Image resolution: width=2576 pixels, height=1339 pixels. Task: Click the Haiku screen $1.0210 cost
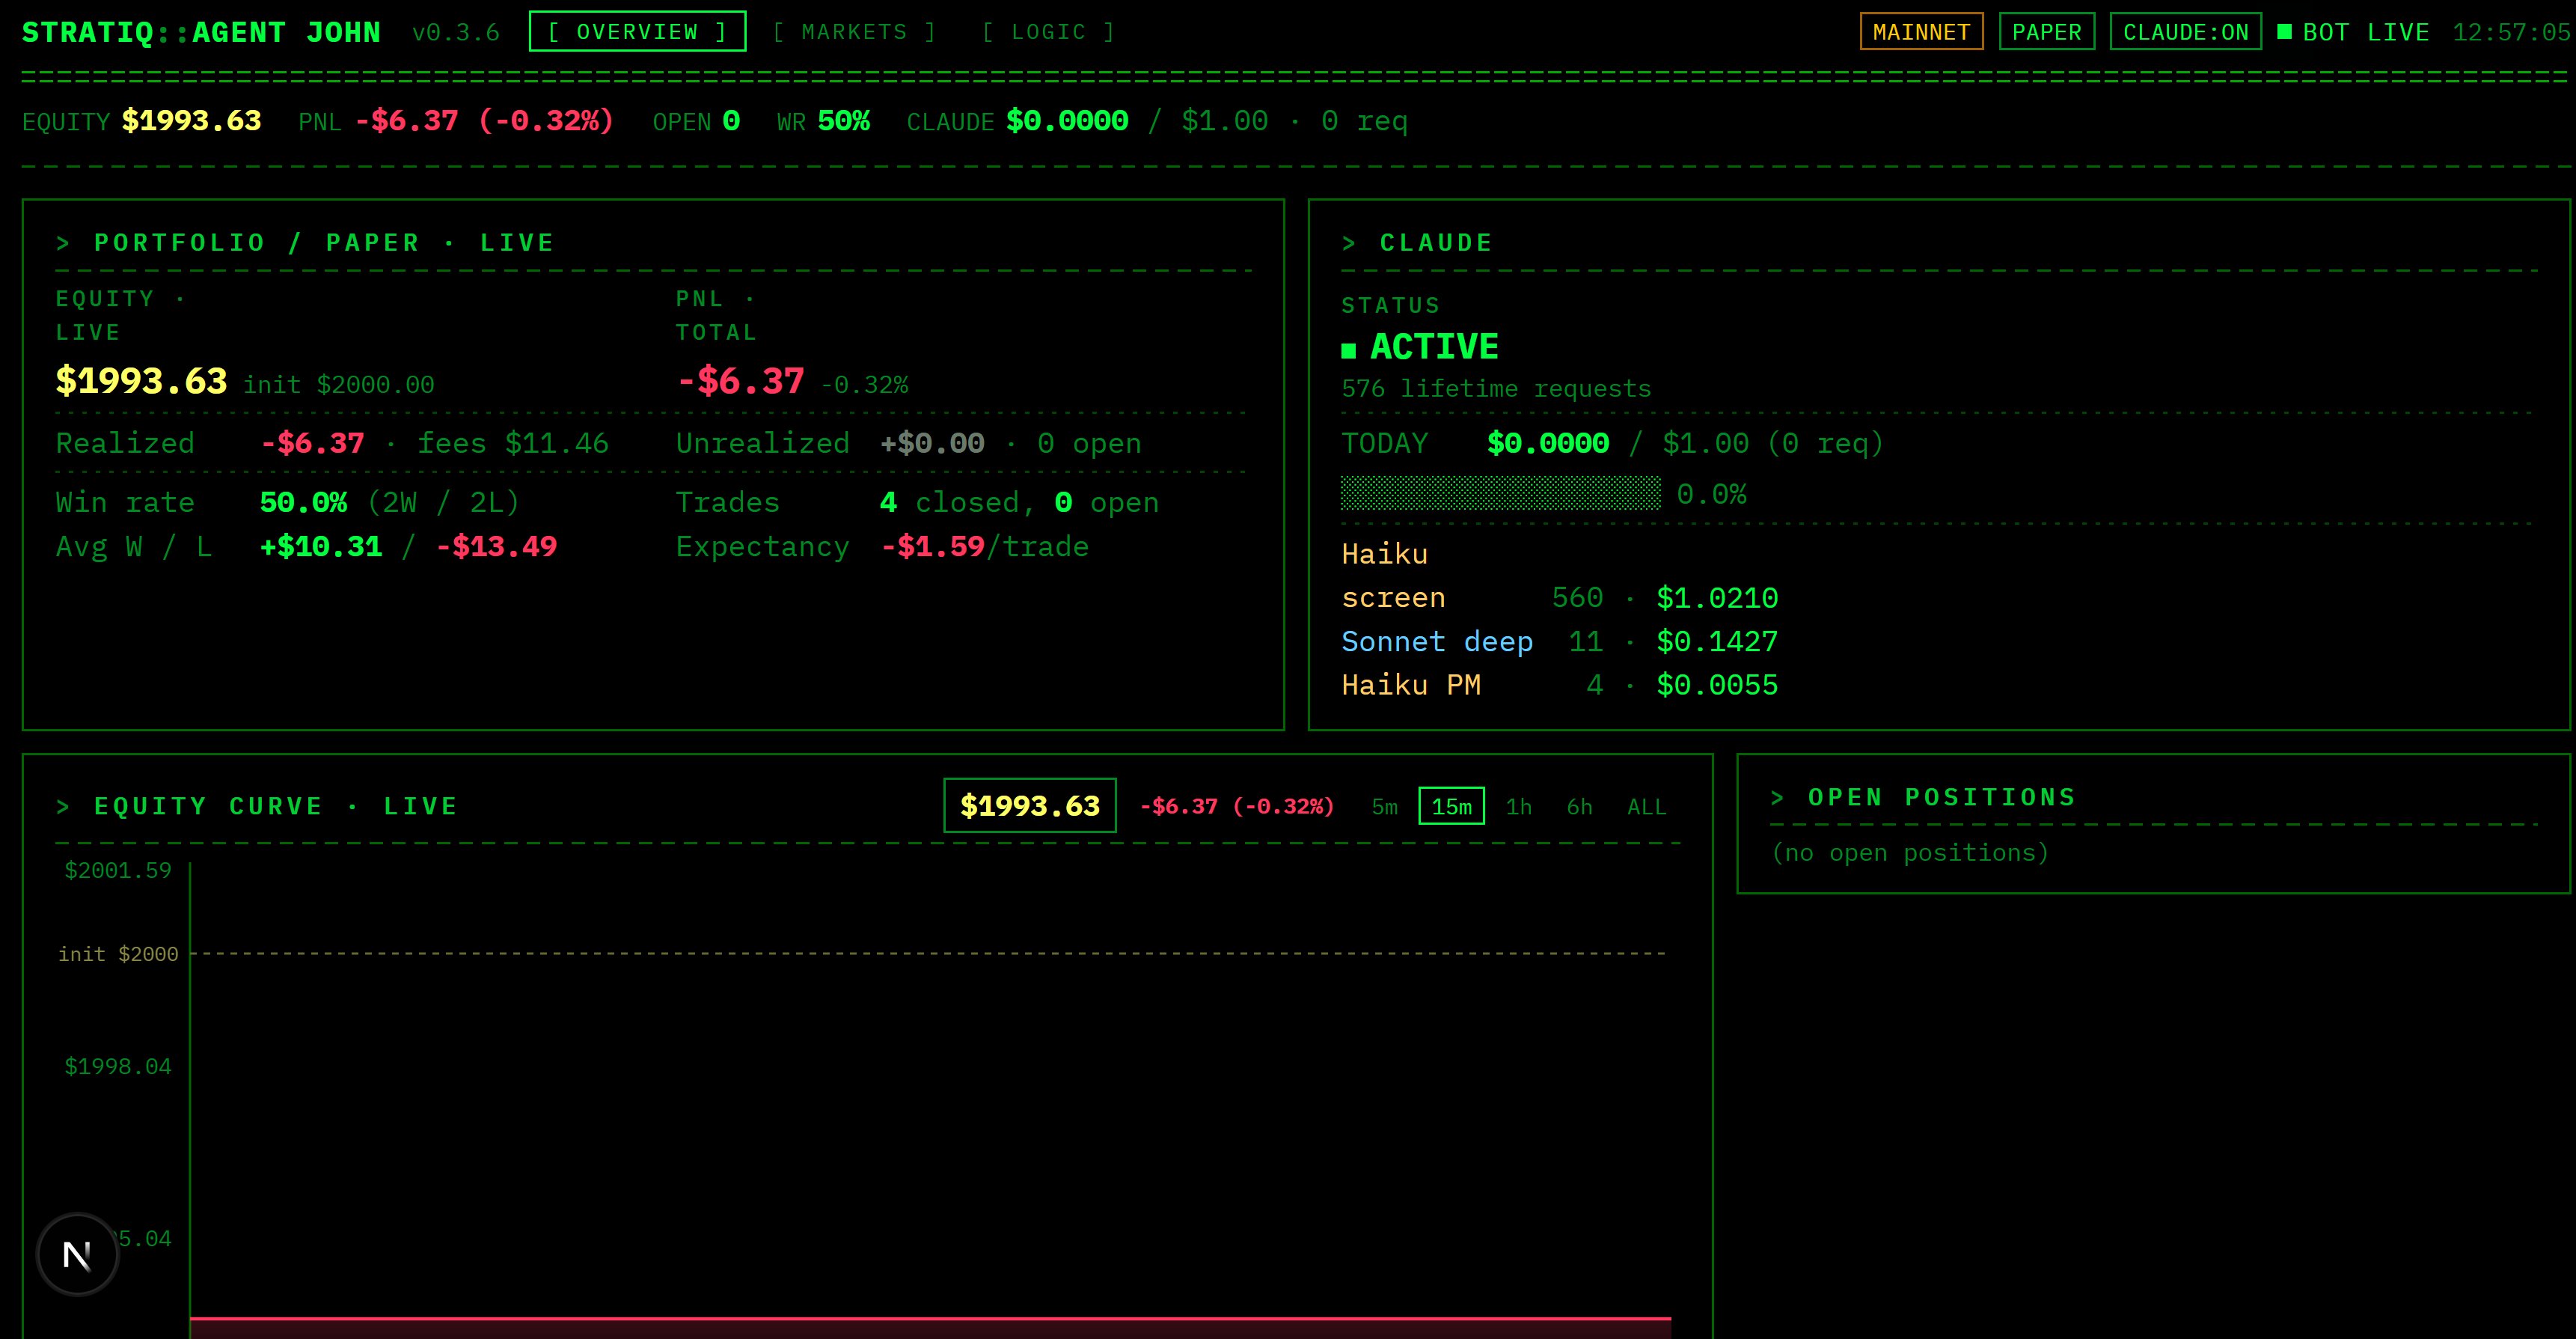[x=1717, y=598]
